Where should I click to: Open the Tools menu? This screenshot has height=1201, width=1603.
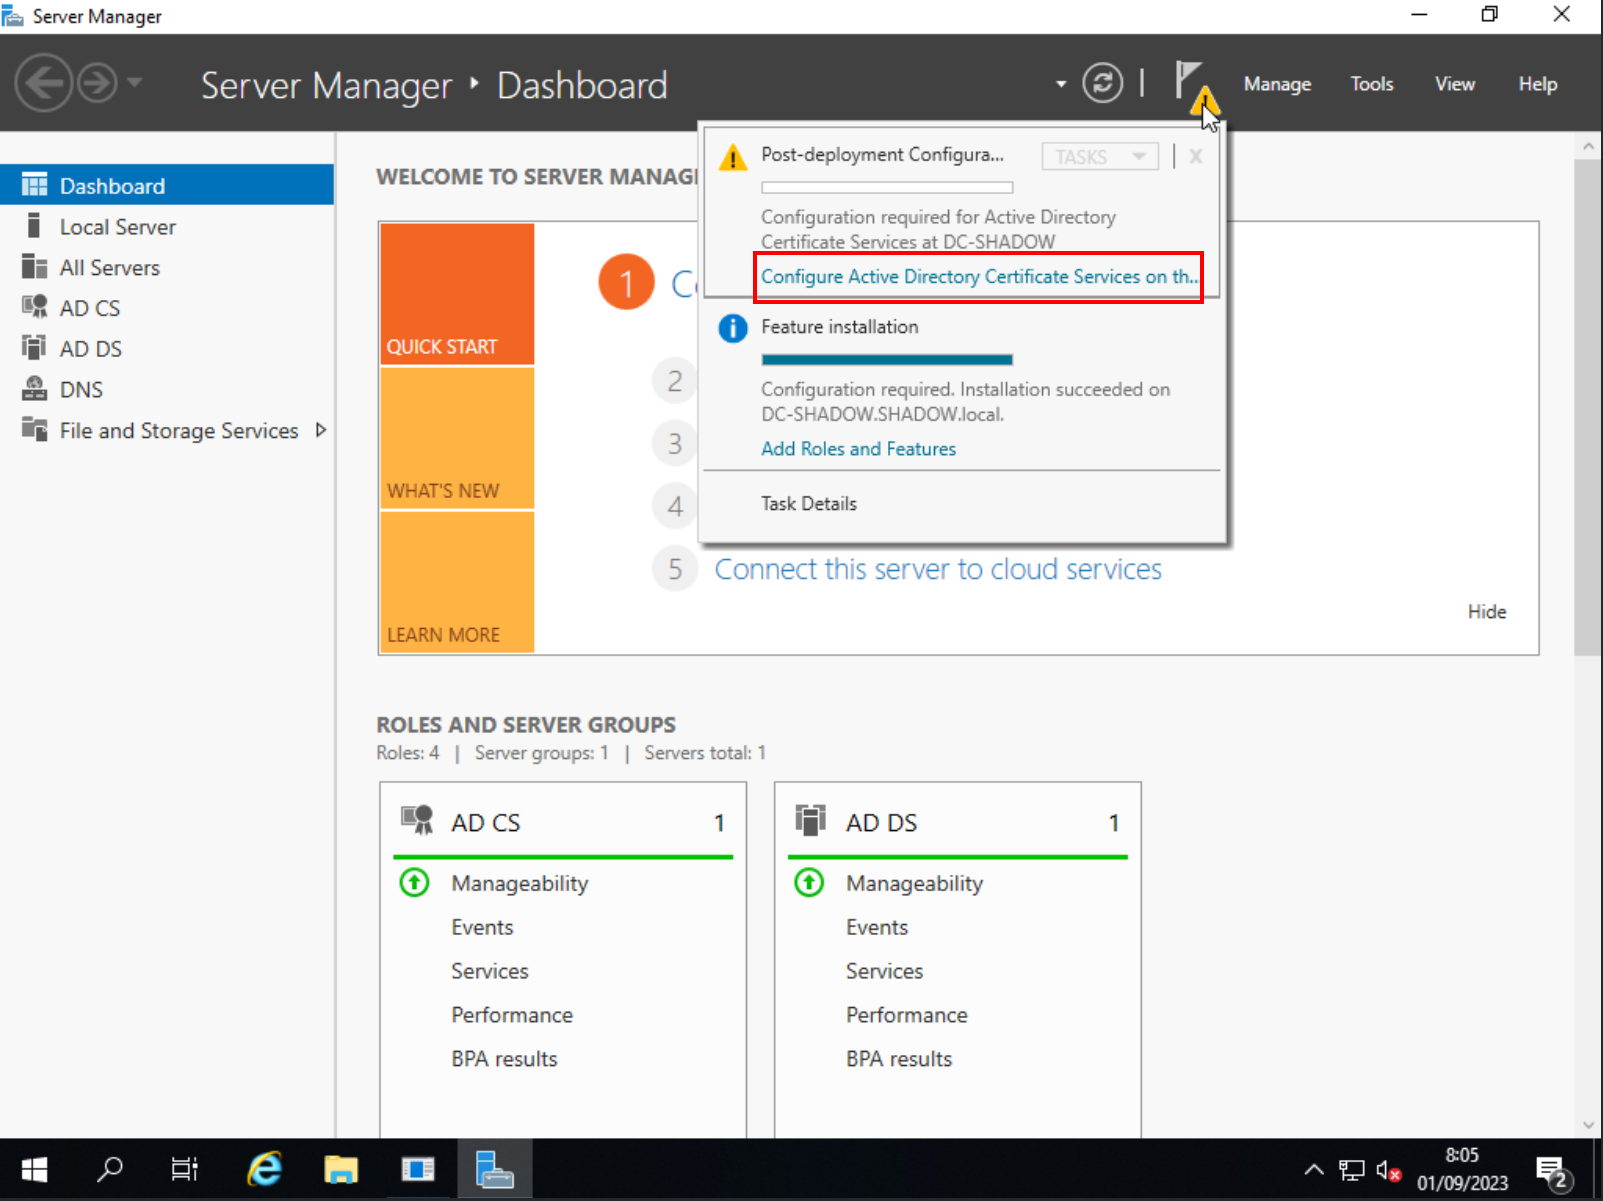pyautogui.click(x=1371, y=84)
